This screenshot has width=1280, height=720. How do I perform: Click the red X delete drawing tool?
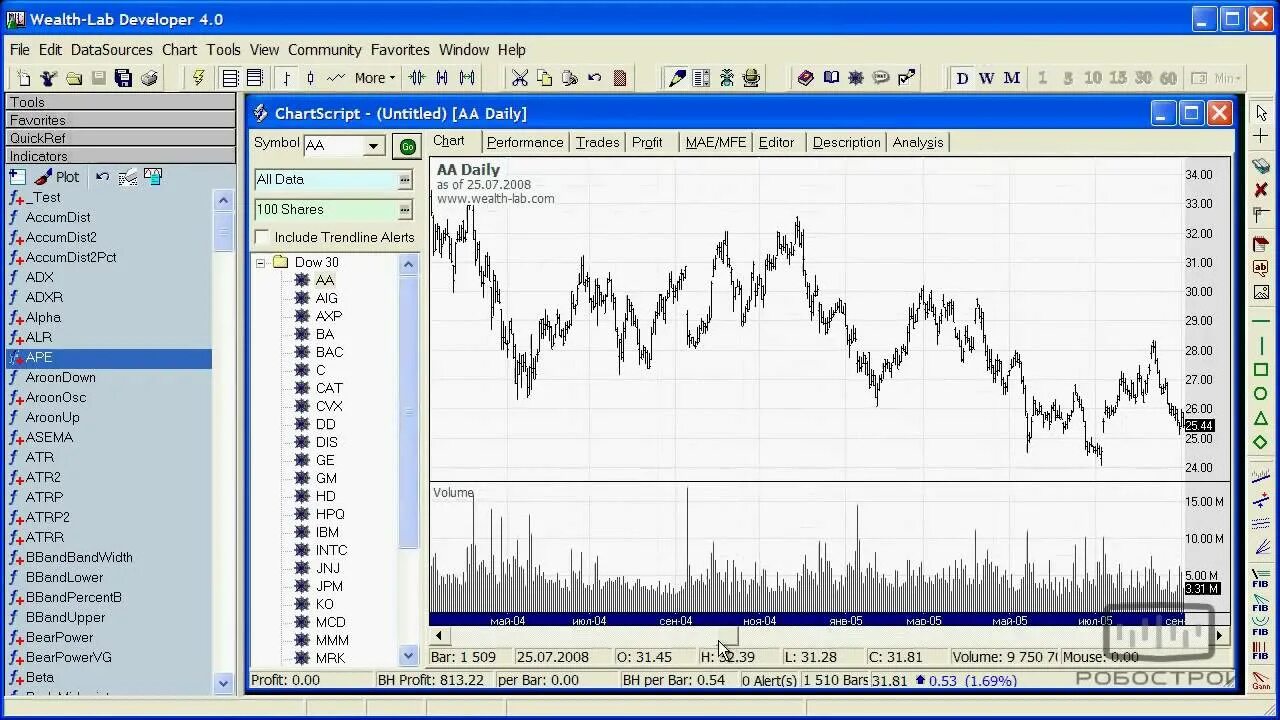point(1261,190)
